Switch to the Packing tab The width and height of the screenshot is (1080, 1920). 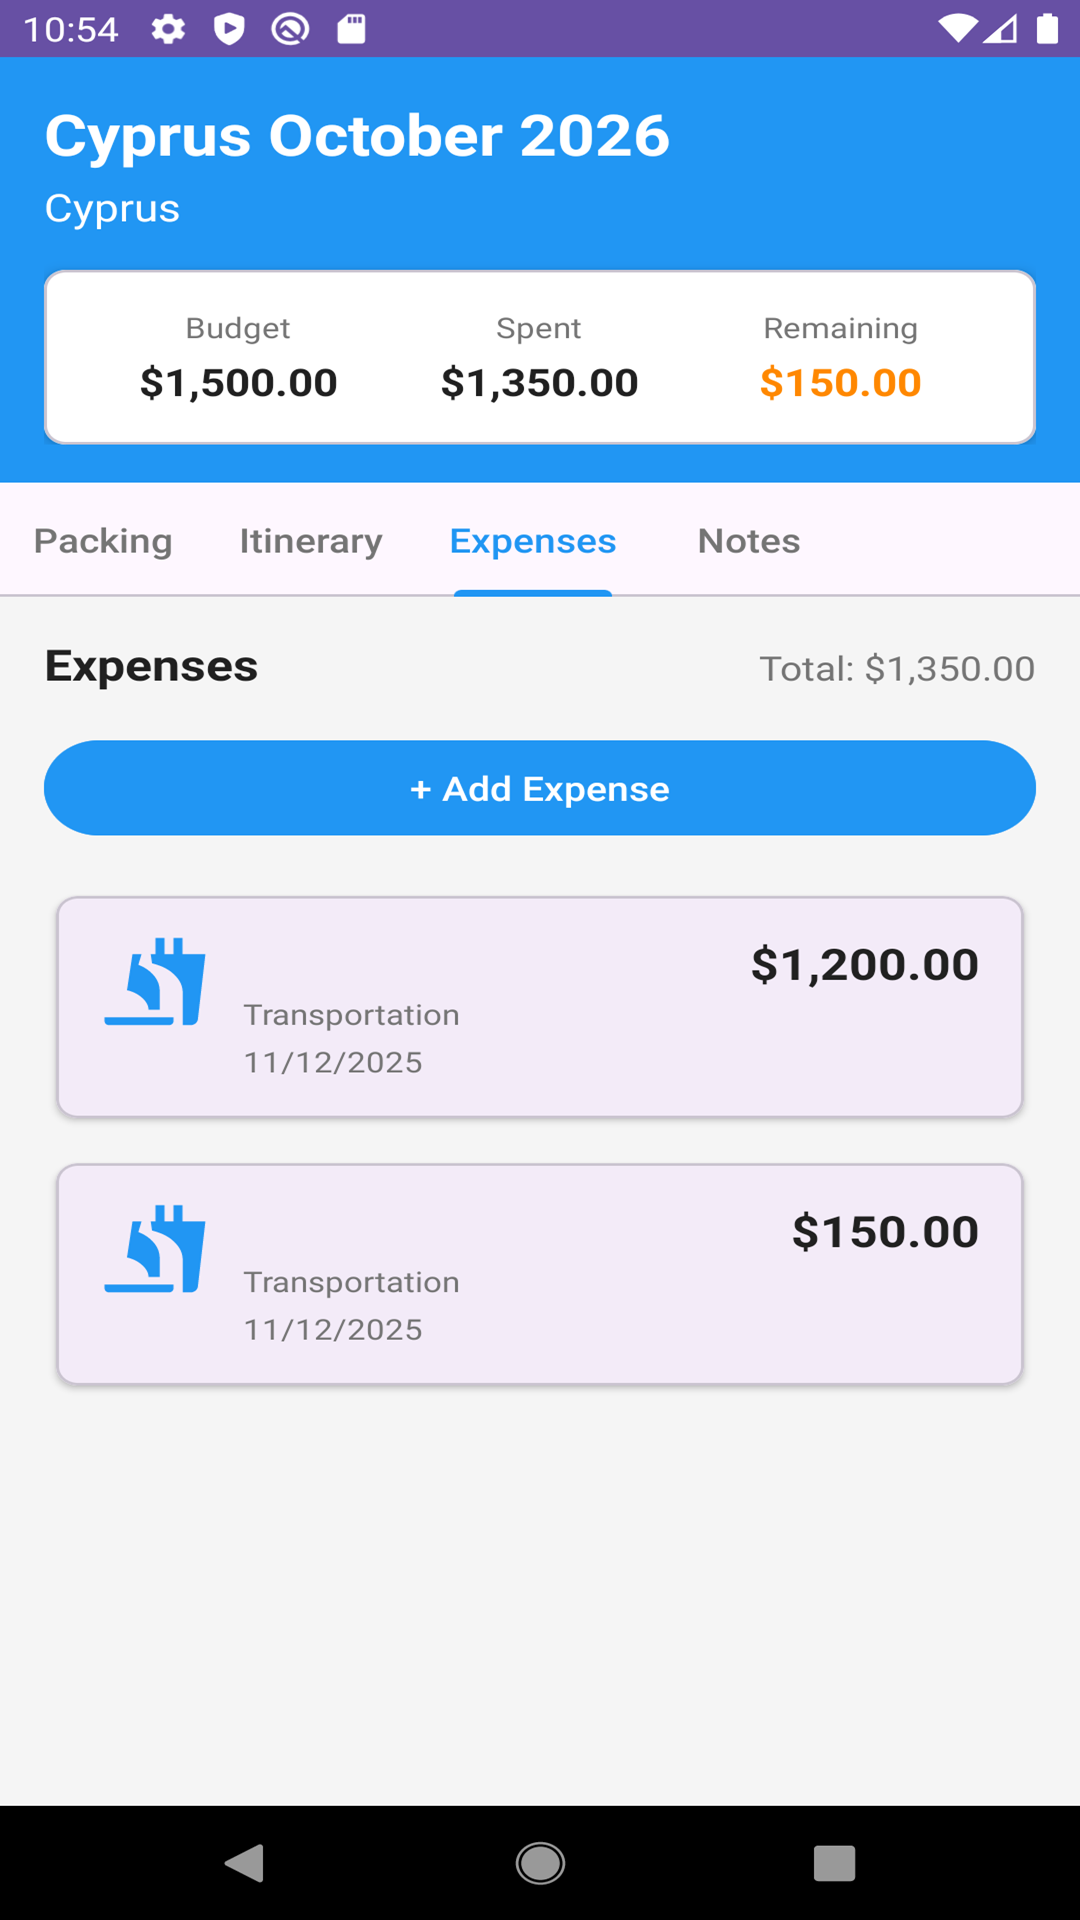103,541
